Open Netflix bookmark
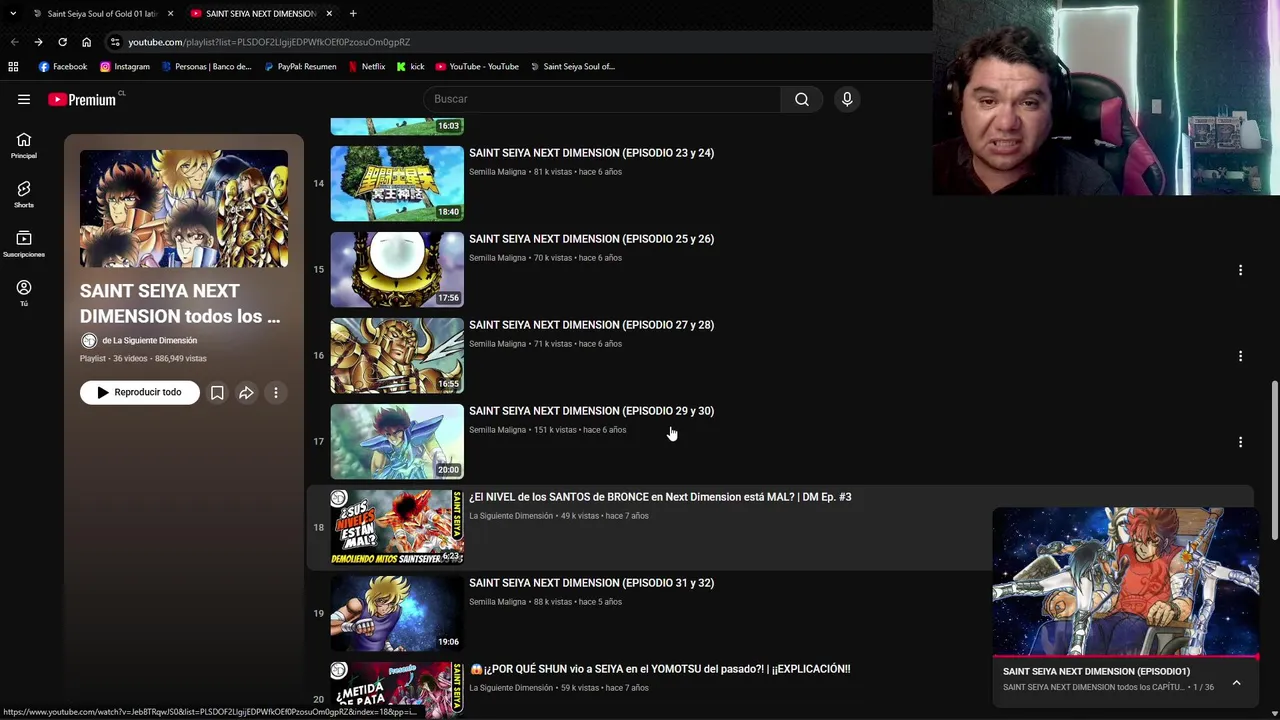Viewport: 1280px width, 720px height. coord(366,67)
